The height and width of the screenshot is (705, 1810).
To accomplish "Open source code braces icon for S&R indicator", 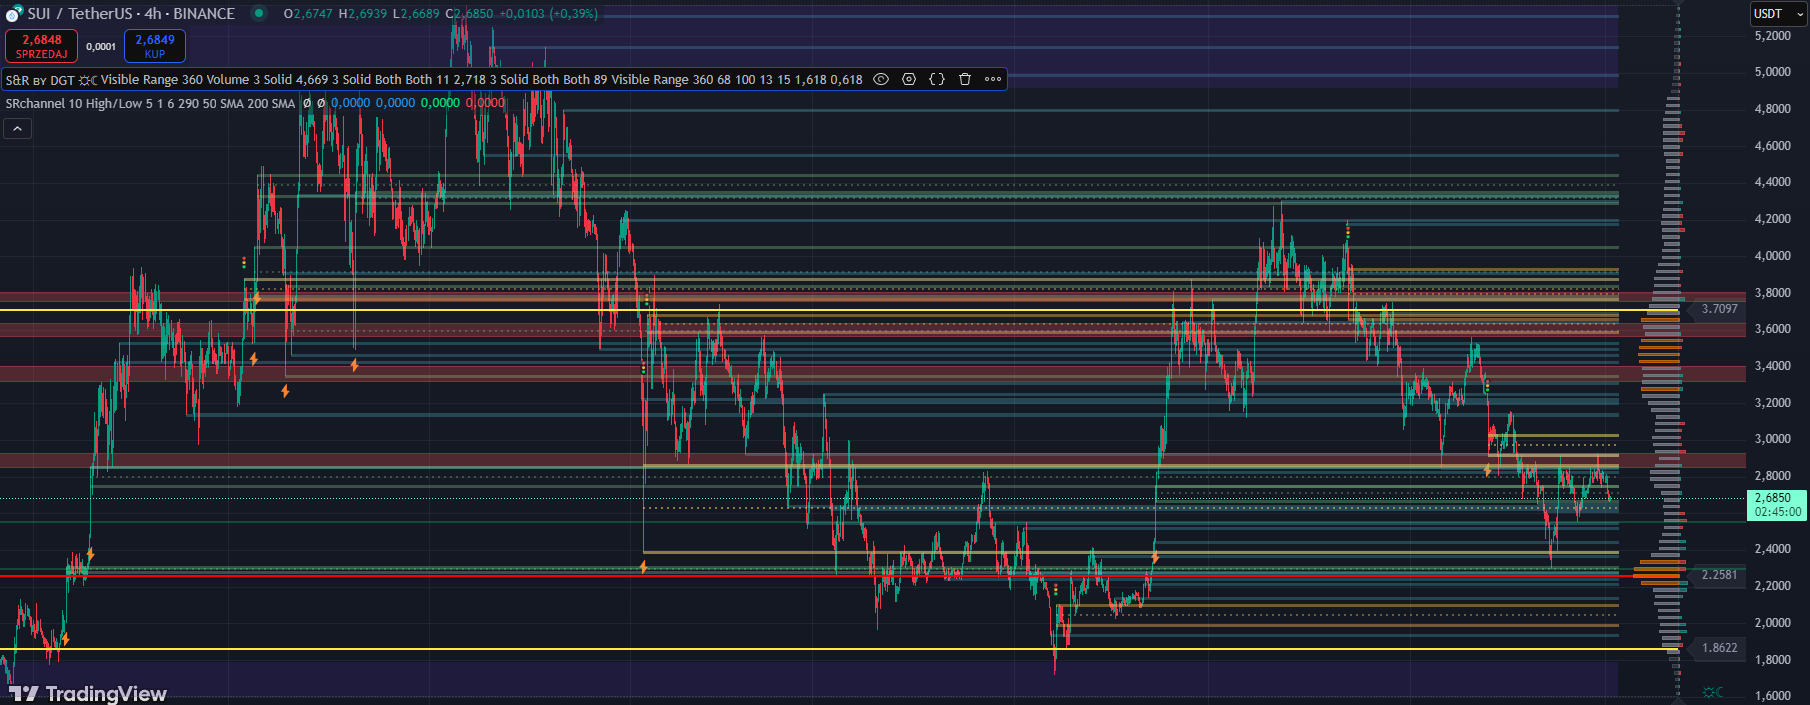I will point(937,79).
